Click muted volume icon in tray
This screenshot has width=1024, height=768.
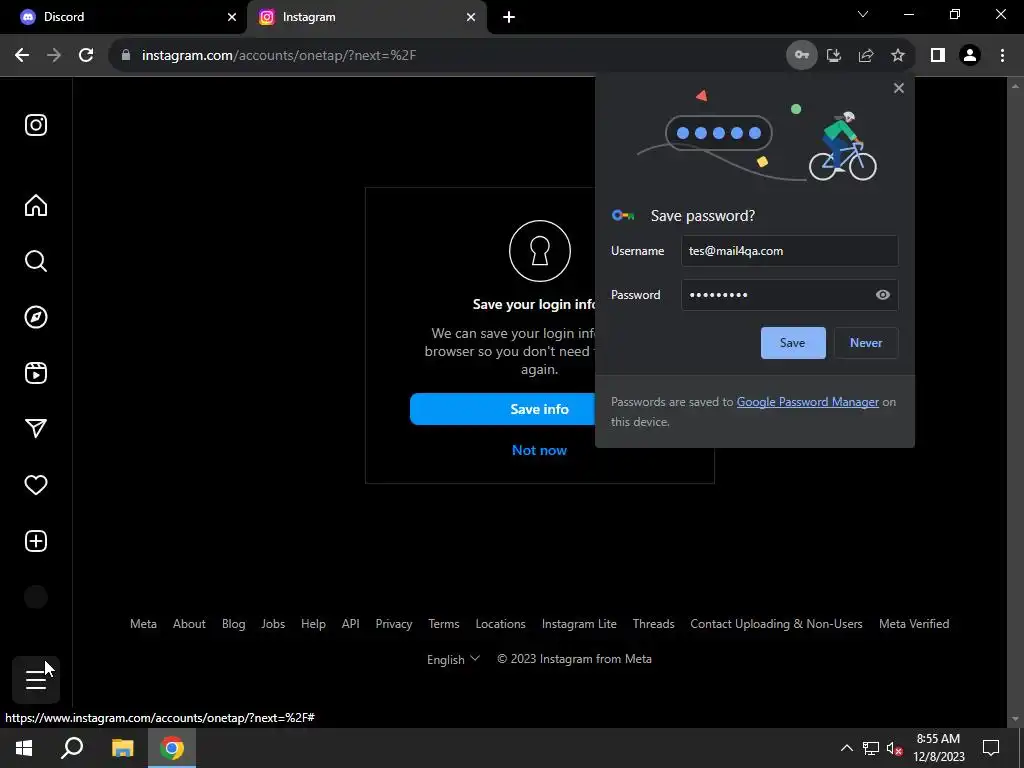(x=895, y=748)
